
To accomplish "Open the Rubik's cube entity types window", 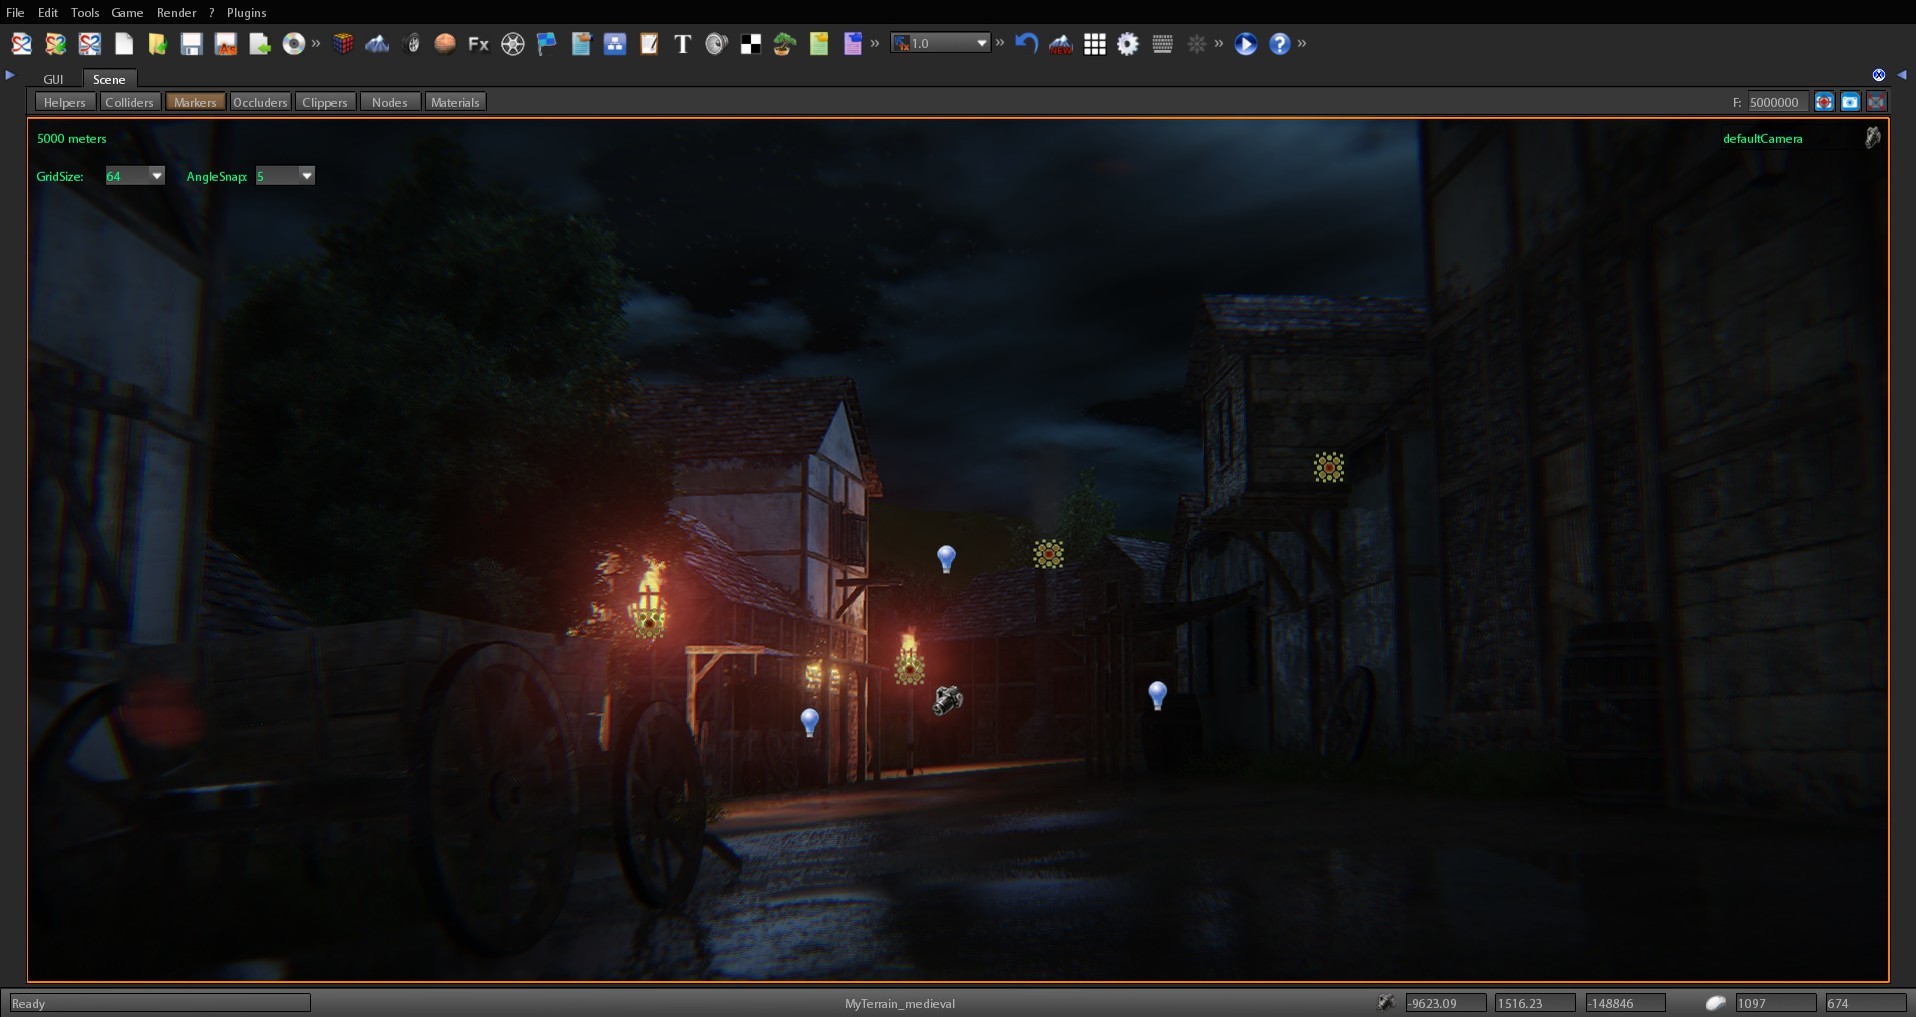I will pyautogui.click(x=344, y=44).
